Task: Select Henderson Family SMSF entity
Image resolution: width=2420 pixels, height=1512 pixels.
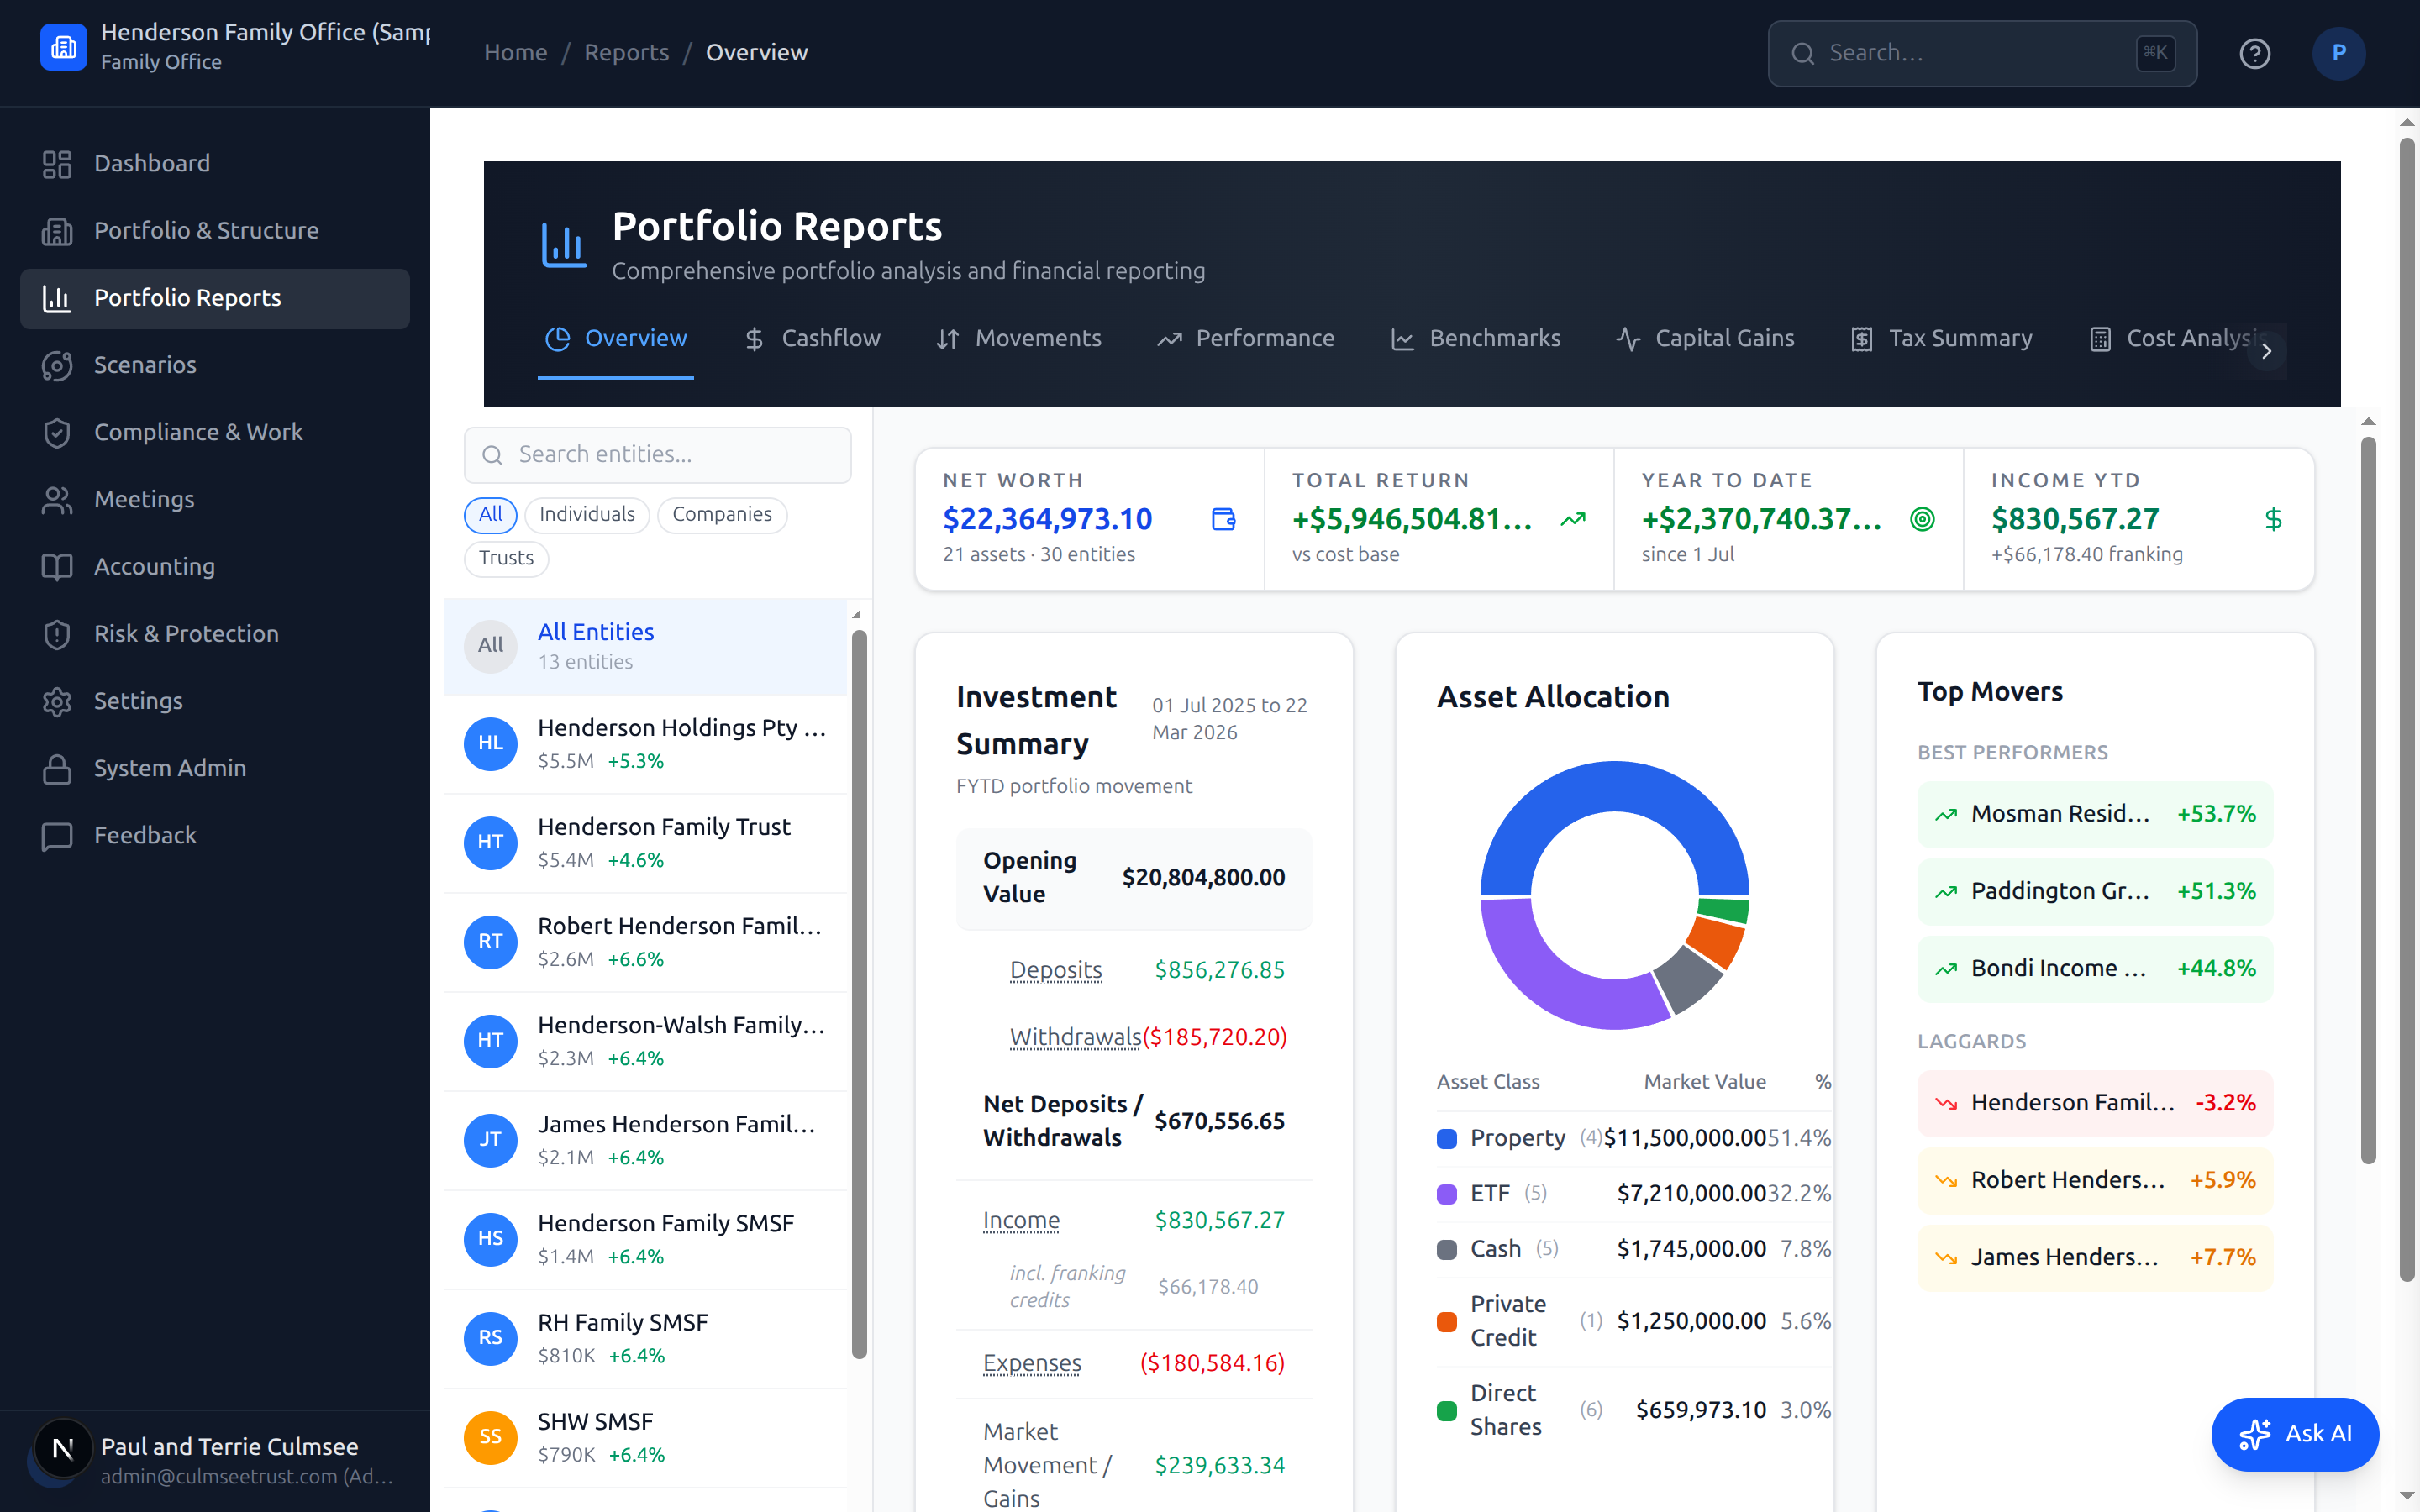Action: click(x=645, y=1239)
